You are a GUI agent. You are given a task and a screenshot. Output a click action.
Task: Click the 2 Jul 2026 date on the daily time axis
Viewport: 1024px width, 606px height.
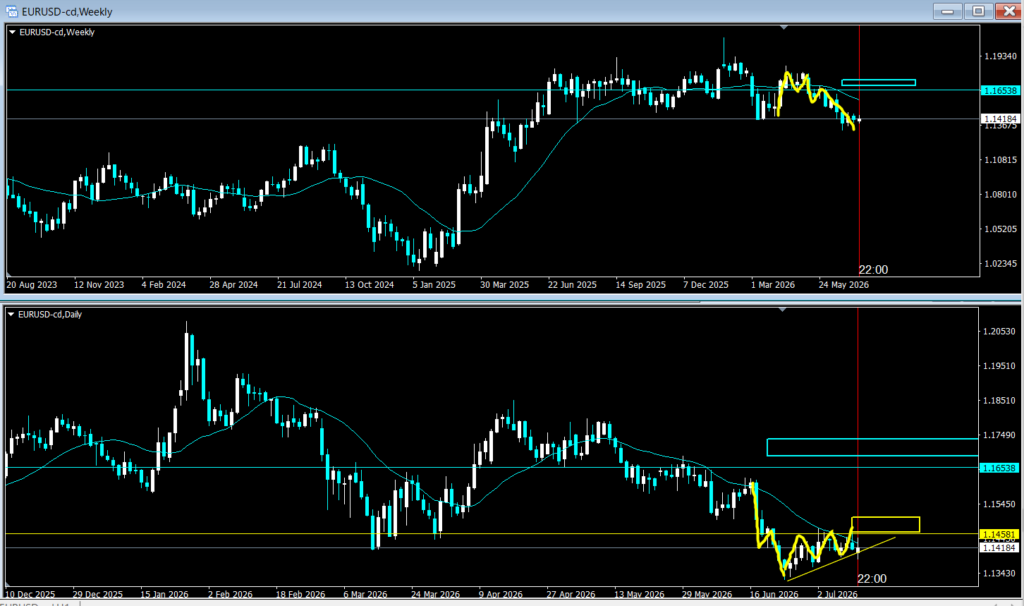[x=838, y=594]
